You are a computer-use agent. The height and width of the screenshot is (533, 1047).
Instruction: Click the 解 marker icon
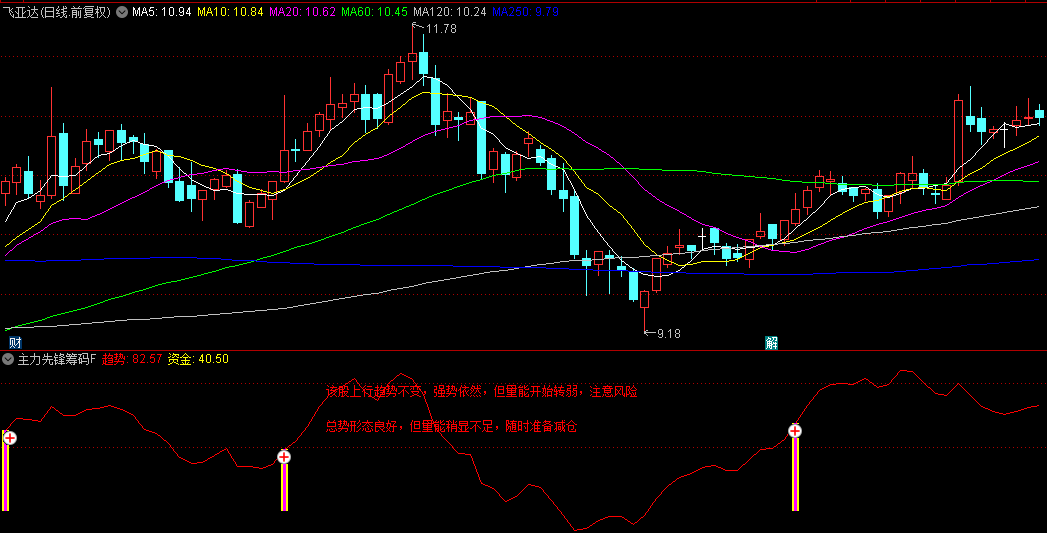(x=772, y=343)
